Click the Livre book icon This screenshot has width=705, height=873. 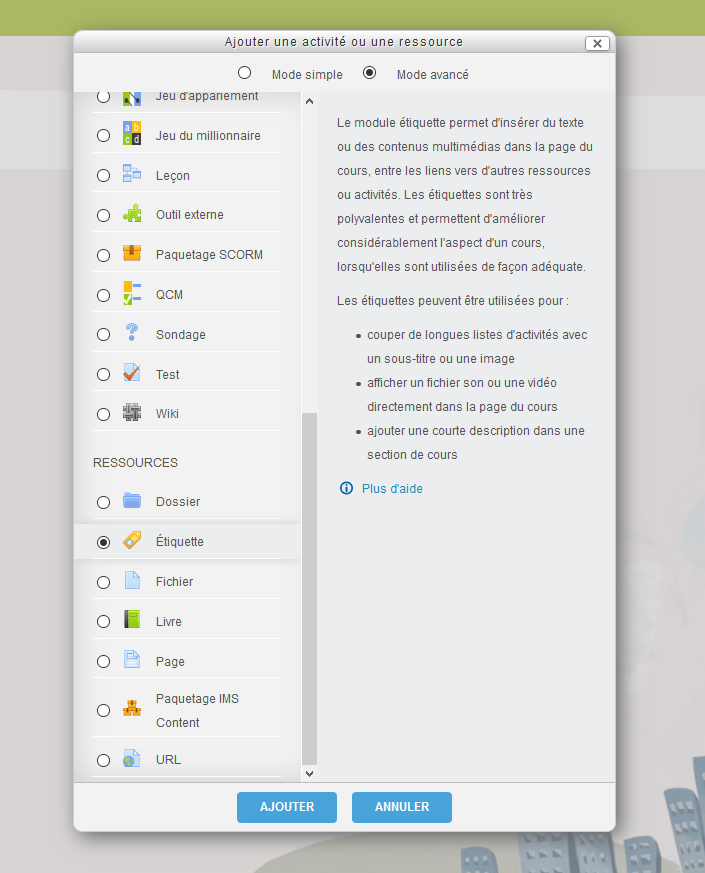click(132, 621)
